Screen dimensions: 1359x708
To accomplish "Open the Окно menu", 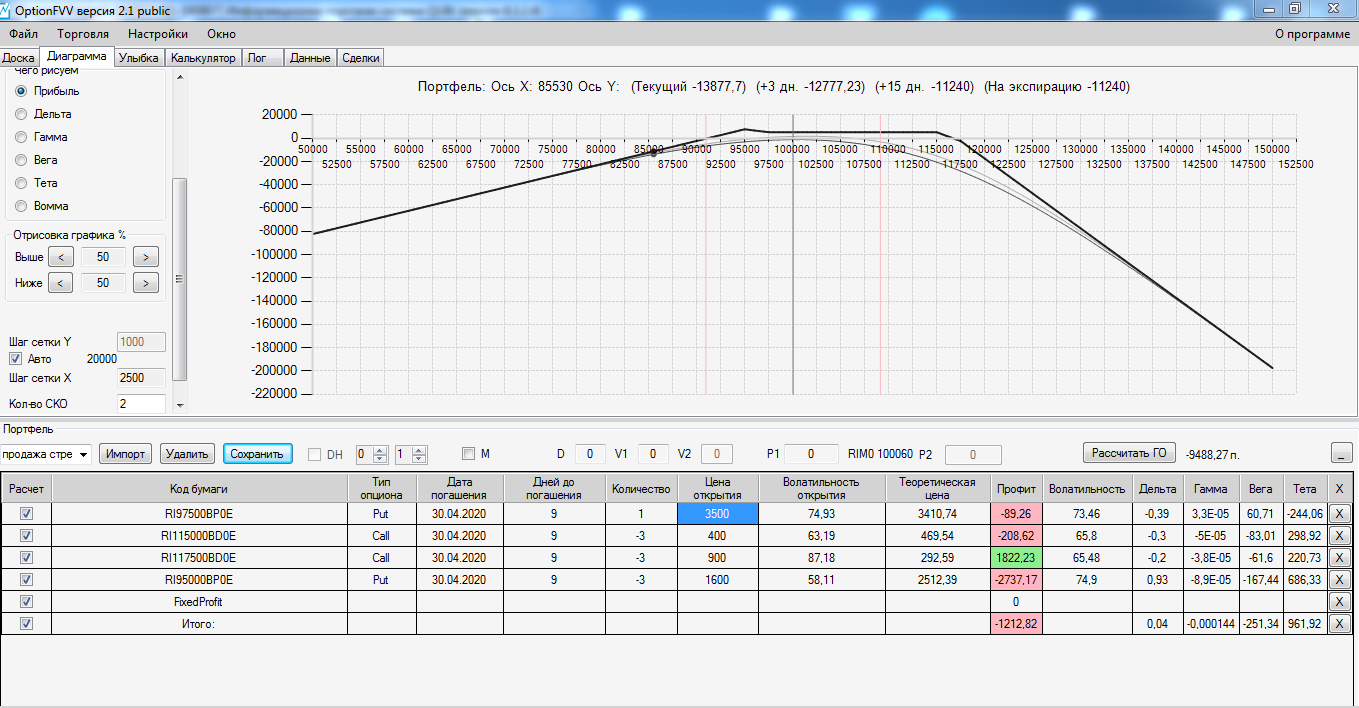I will pos(221,34).
